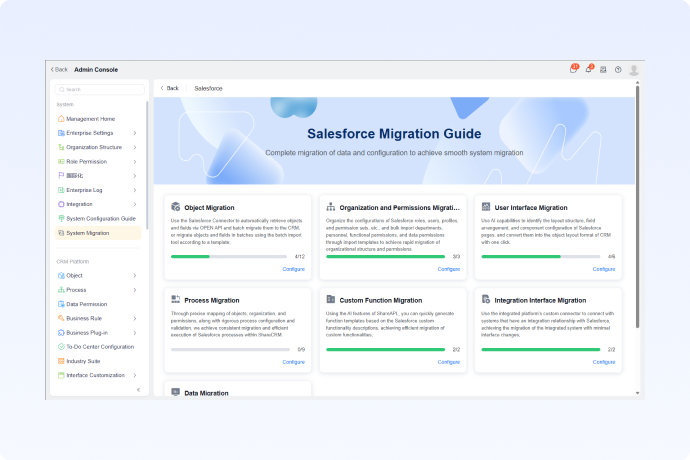Click the Organization and Permissions Migration card icon
This screenshot has width=690, height=460.
[330, 207]
